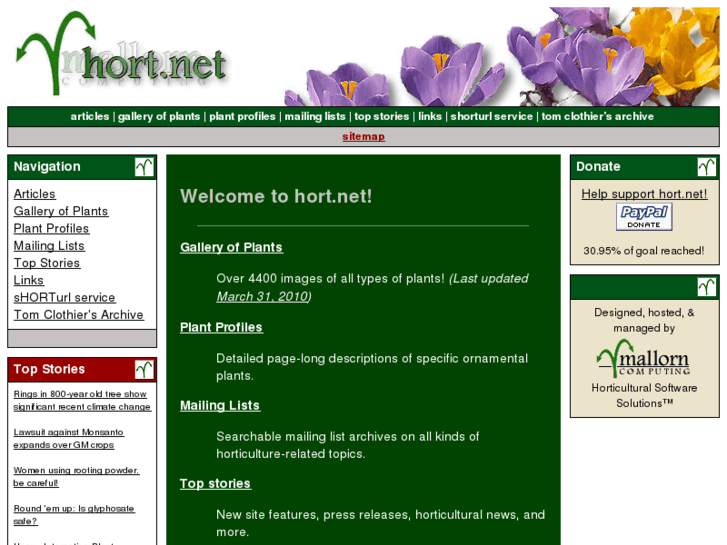Open Links in Navigation sidebar

28,280
